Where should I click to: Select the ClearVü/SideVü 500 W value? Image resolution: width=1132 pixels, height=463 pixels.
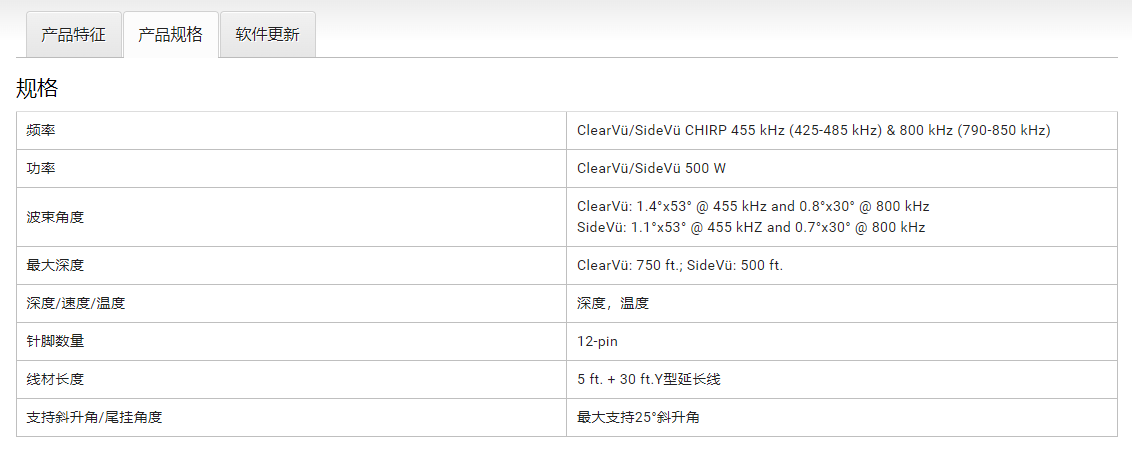click(651, 169)
